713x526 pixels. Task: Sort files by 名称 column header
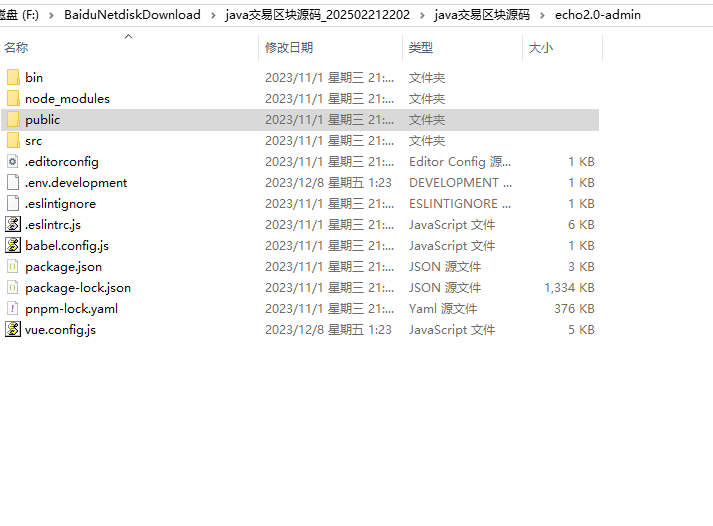tap(17, 48)
